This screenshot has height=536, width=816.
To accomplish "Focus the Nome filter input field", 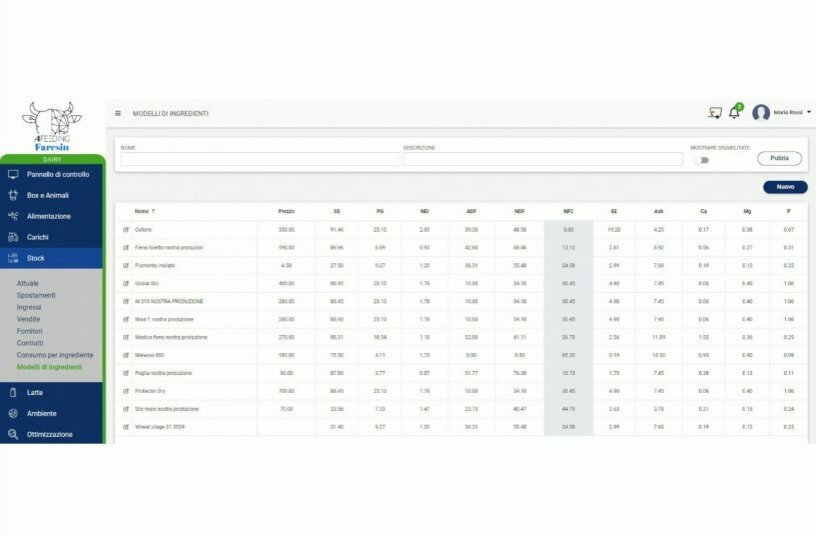I will click(258, 159).
